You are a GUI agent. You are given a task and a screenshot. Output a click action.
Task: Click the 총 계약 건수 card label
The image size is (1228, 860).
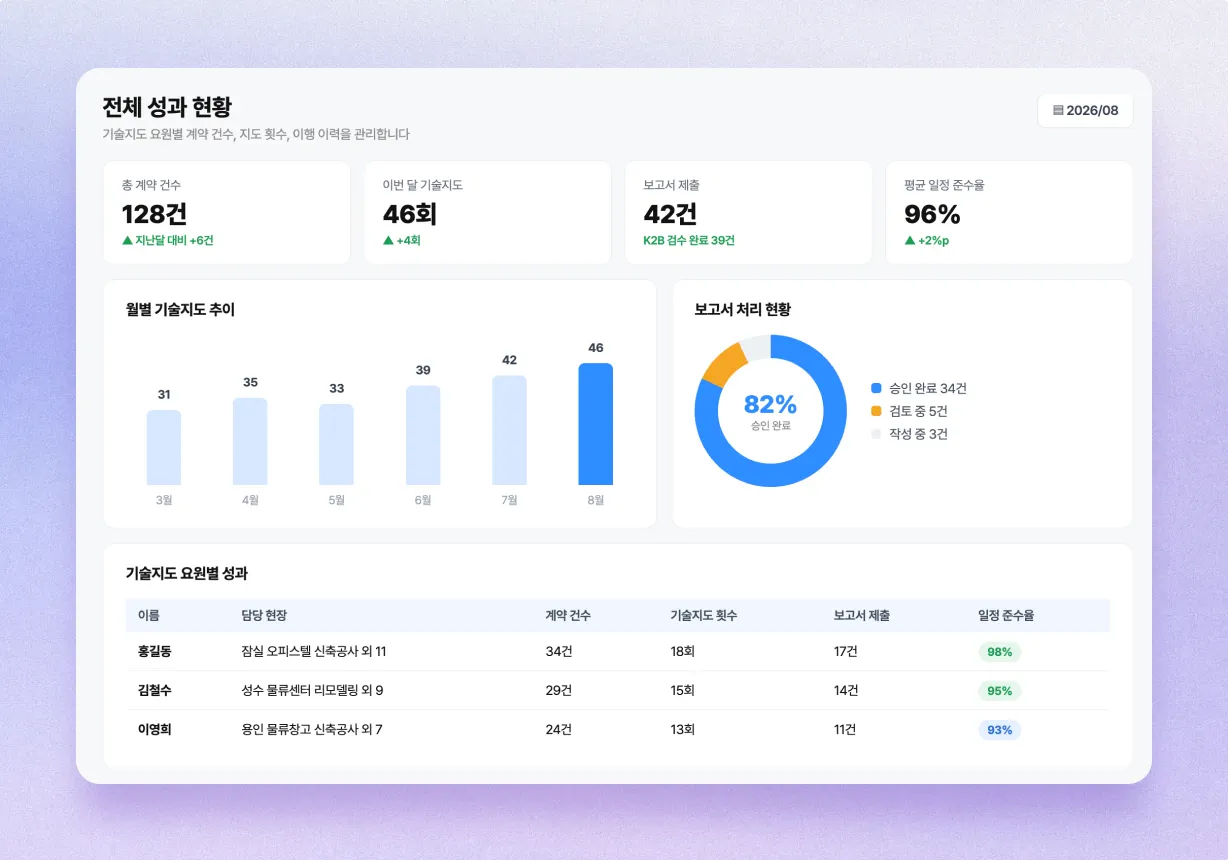pos(151,185)
